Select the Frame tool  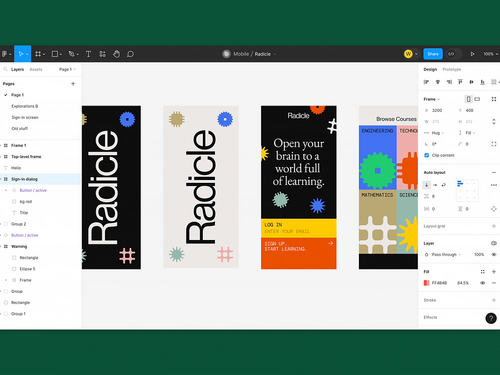(38, 54)
